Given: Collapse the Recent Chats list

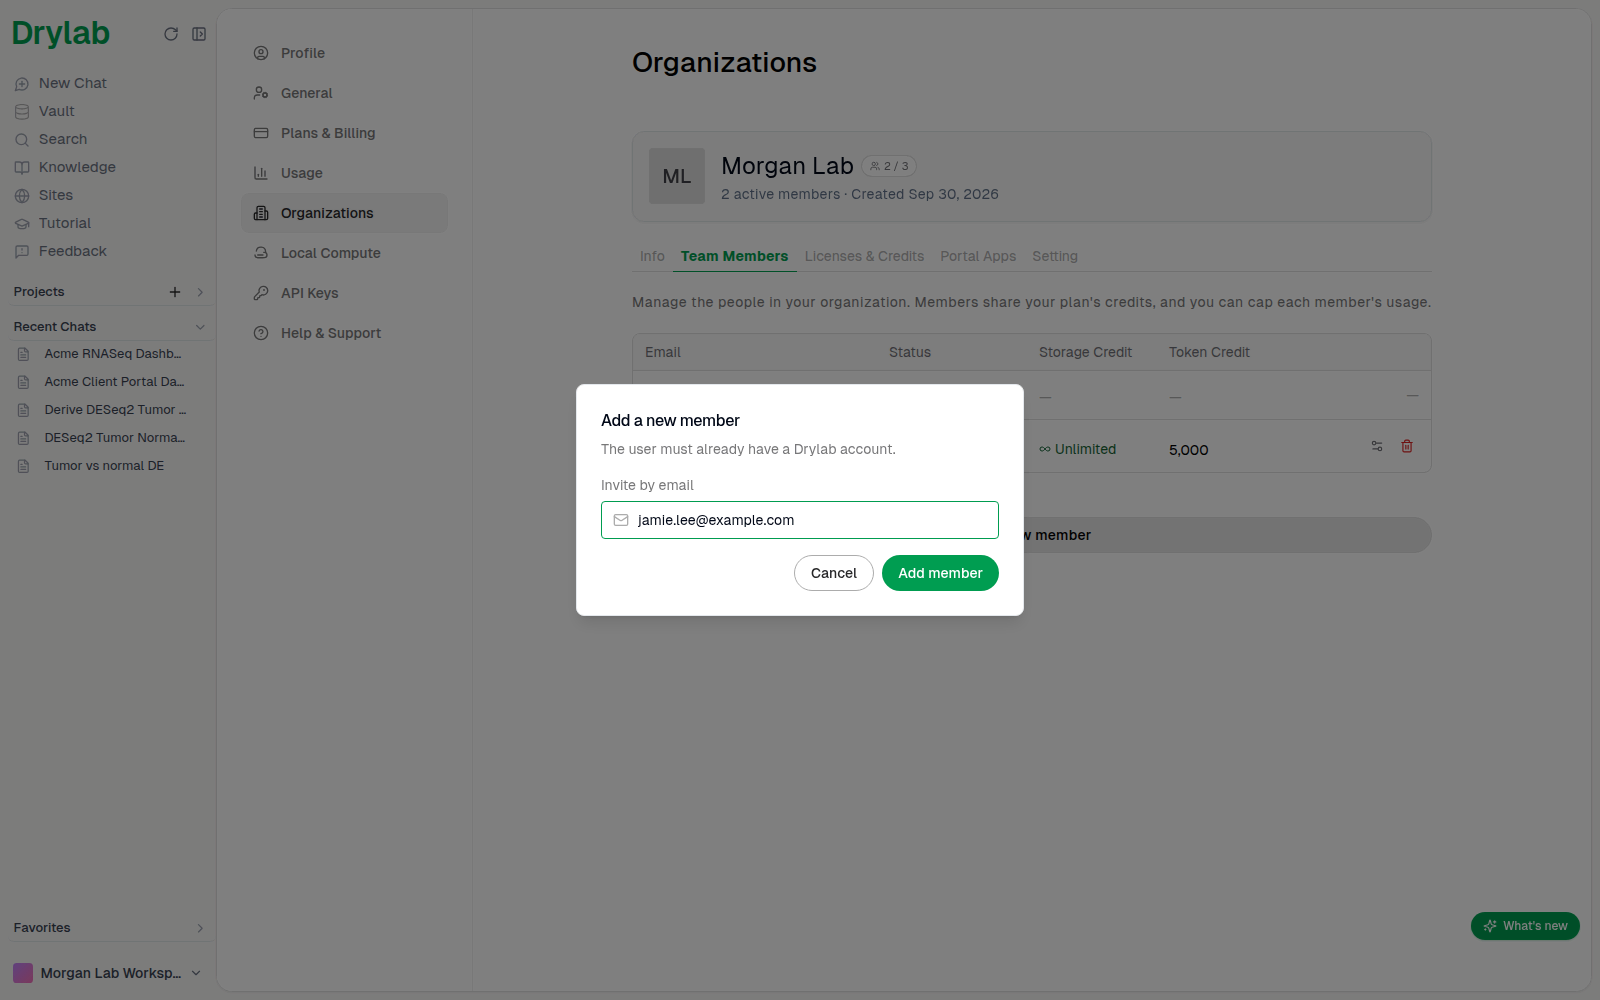Looking at the screenshot, I should click(200, 327).
